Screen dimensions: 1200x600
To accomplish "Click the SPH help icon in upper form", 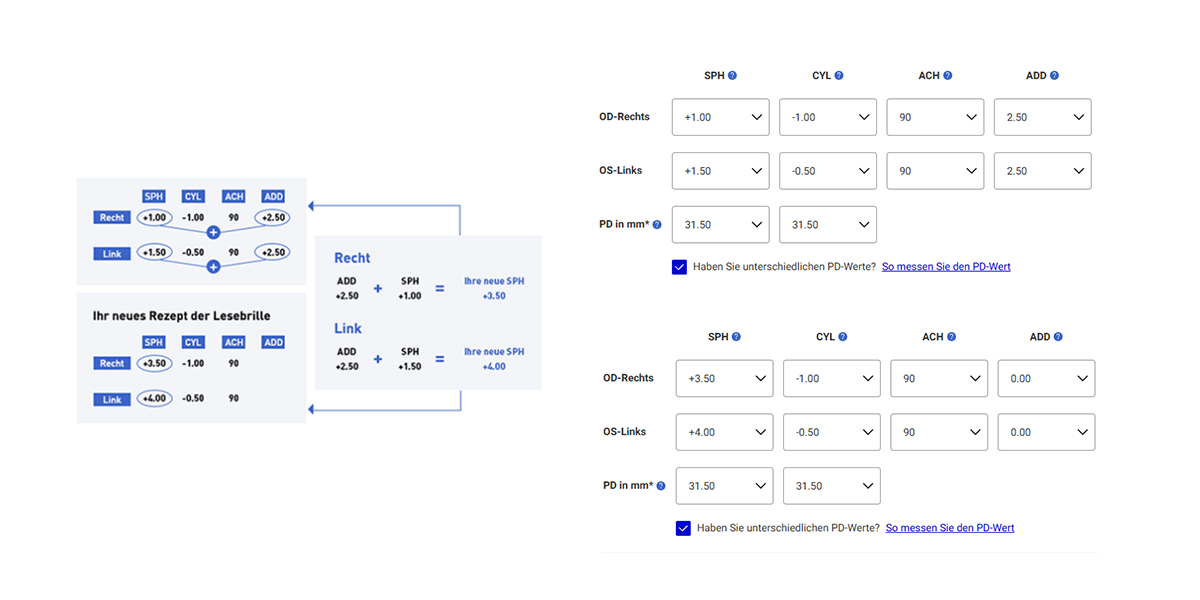I will (x=732, y=76).
